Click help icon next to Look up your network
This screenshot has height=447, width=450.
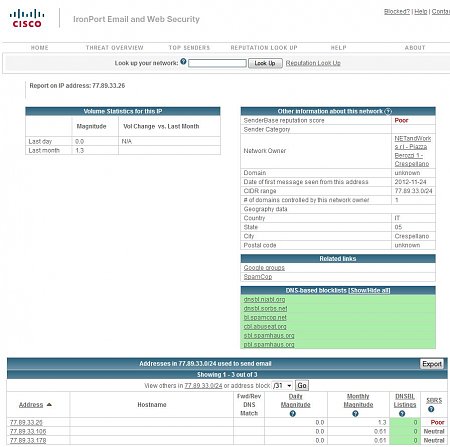point(183,61)
